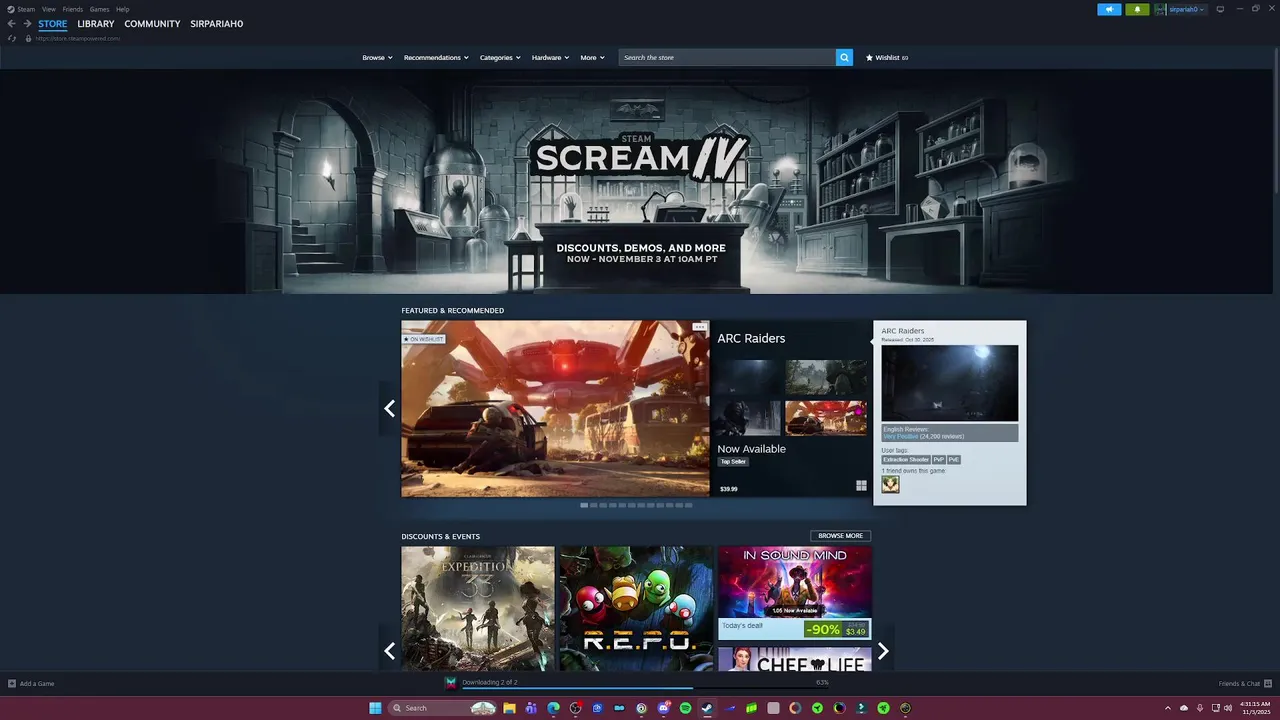This screenshot has width=1280, height=720.
Task: Click the reload page icon
Action: coord(12,38)
